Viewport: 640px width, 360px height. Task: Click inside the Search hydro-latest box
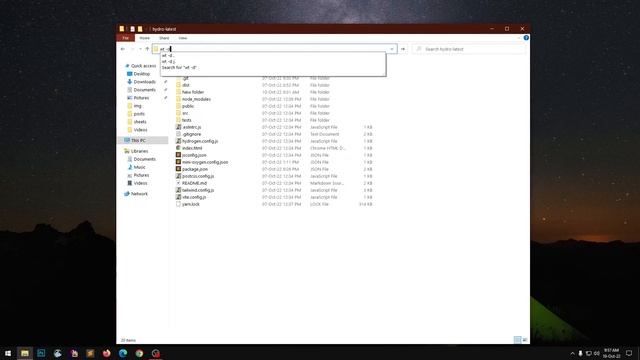pyautogui.click(x=469, y=49)
